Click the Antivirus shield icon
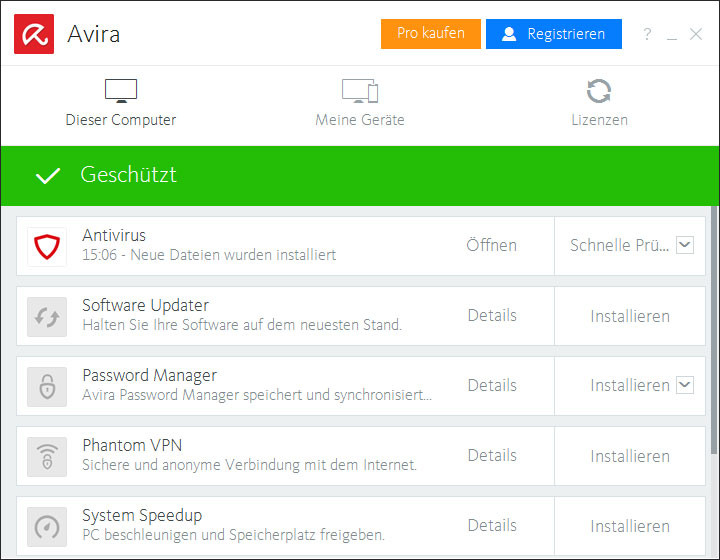 point(47,246)
